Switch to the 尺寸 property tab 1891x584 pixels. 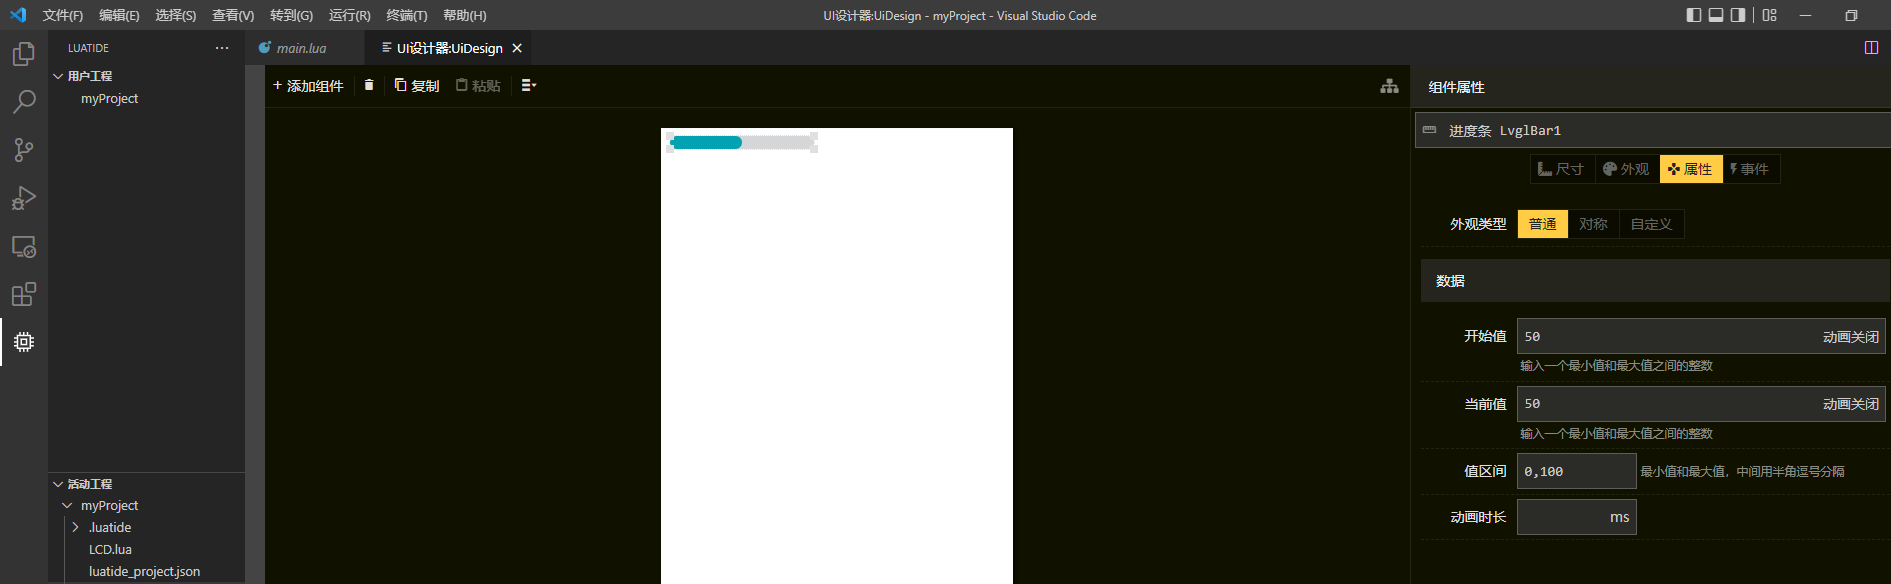[1561, 169]
